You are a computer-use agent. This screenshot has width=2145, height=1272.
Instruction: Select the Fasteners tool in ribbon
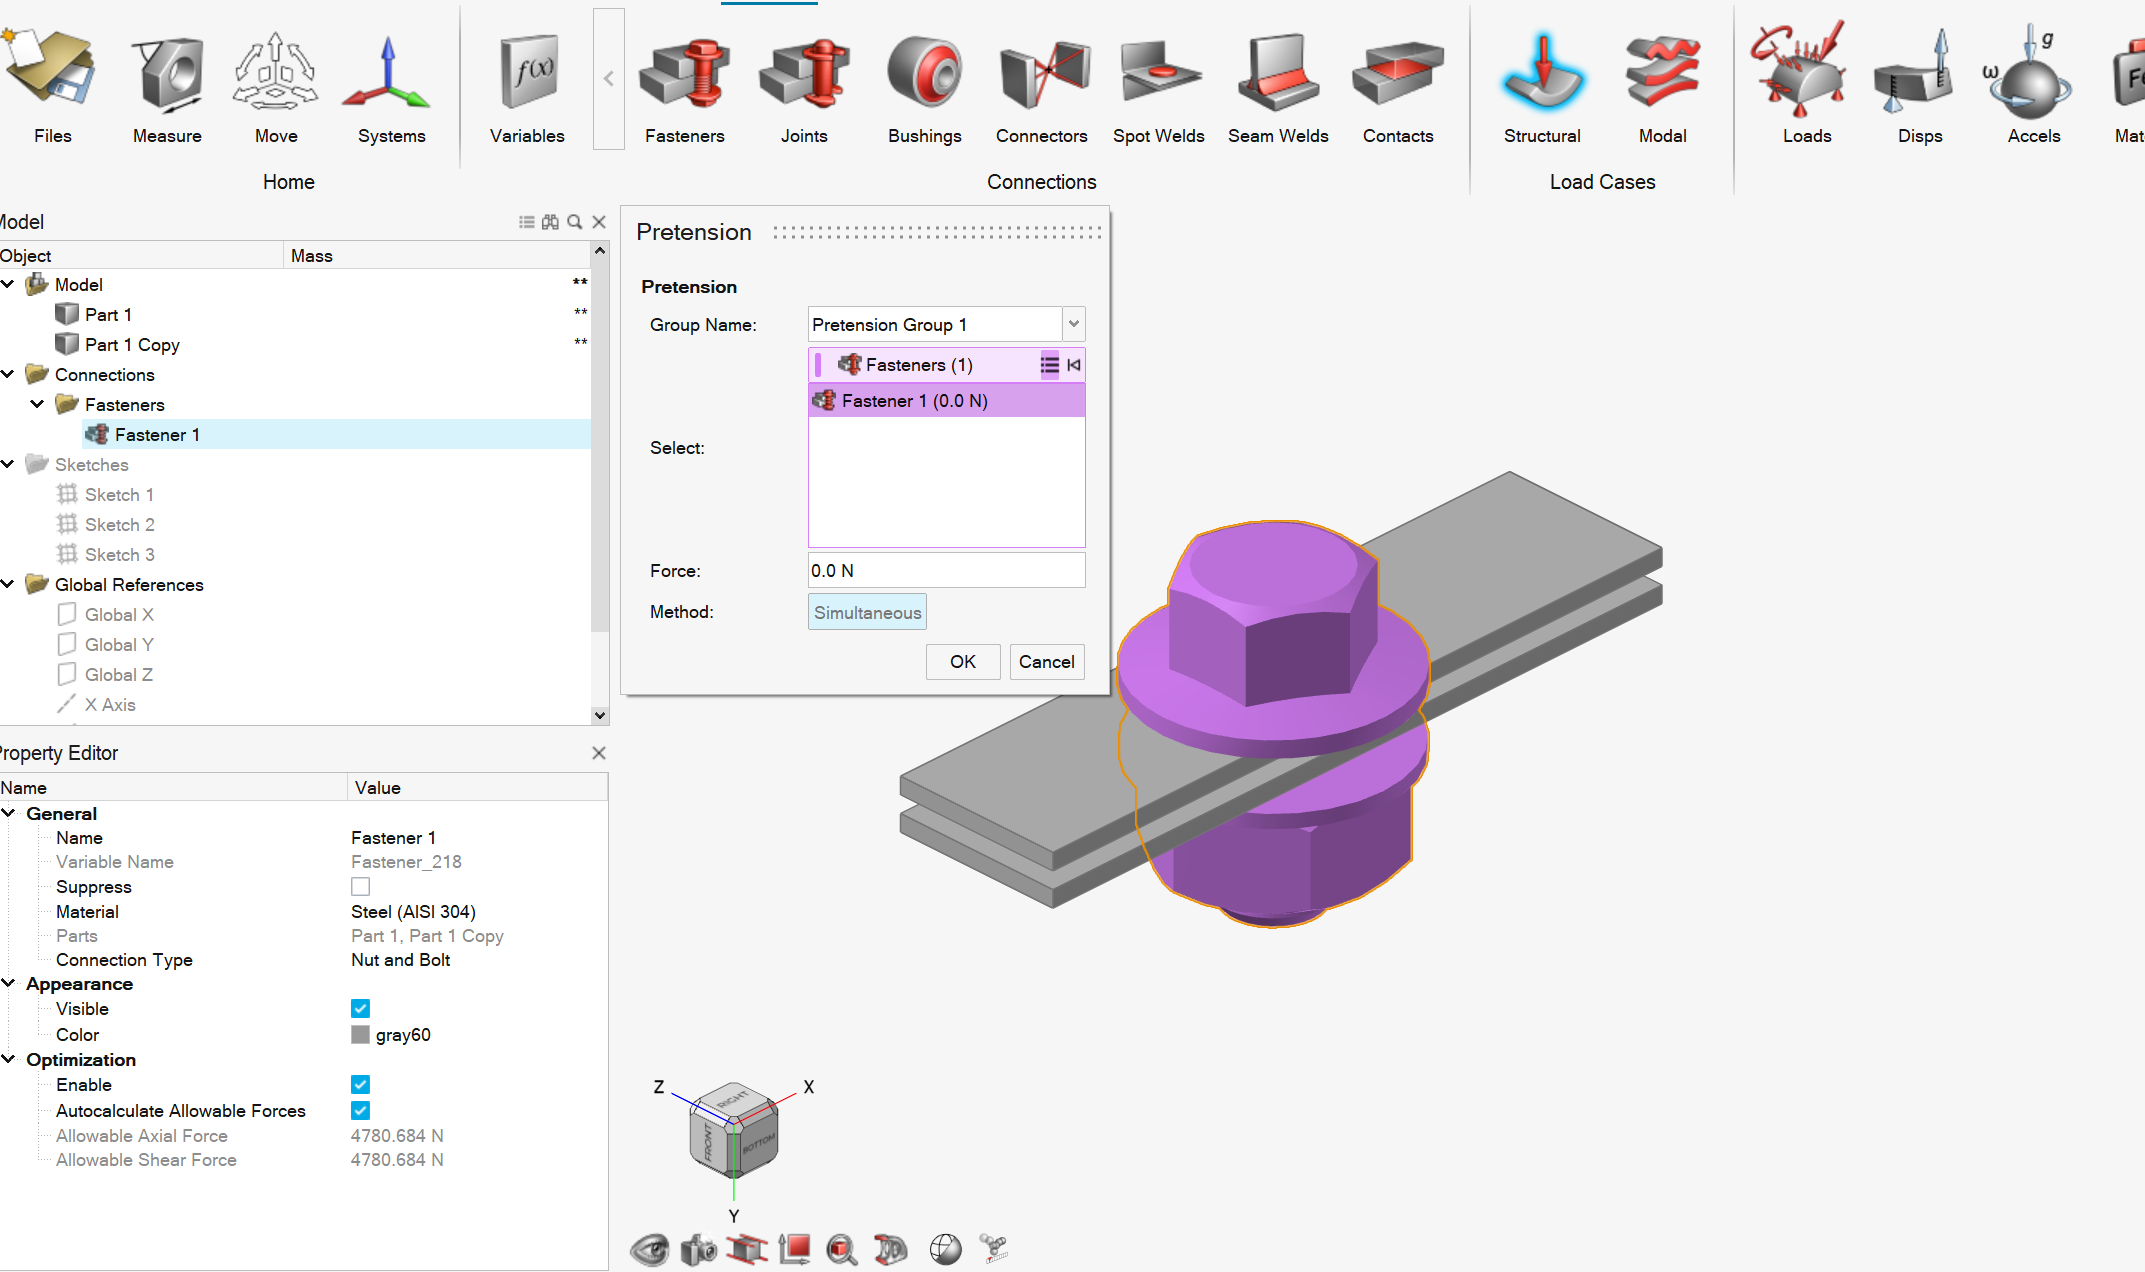click(684, 73)
